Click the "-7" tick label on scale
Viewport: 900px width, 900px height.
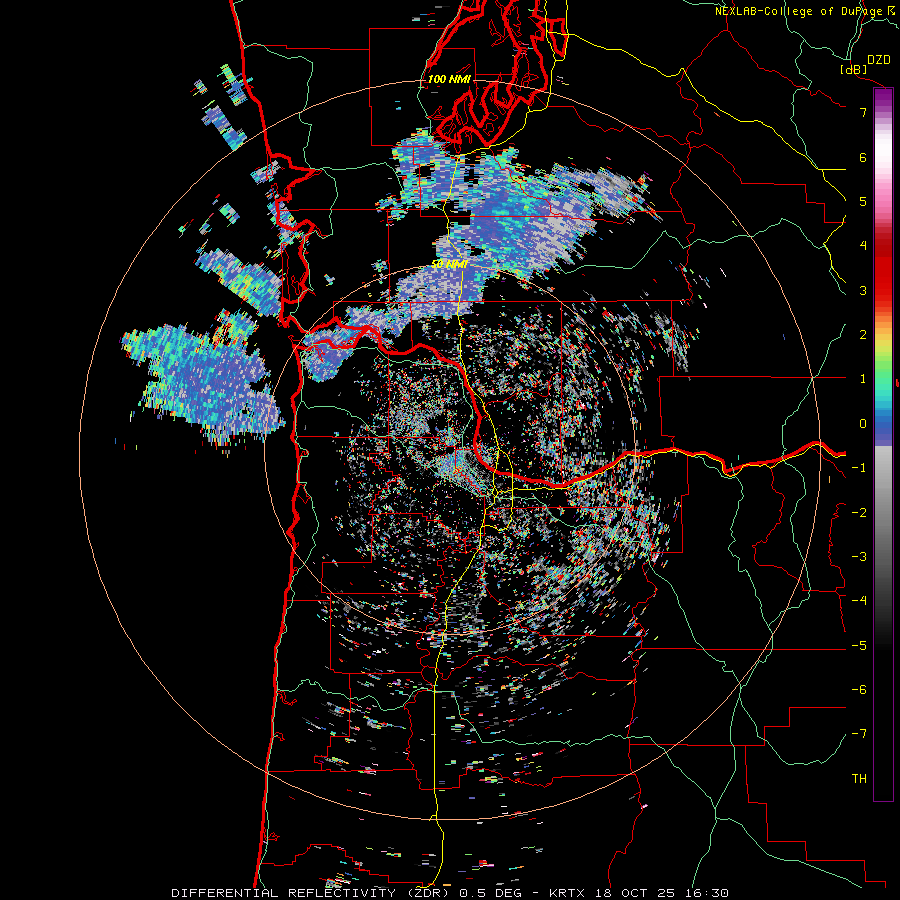[859, 734]
